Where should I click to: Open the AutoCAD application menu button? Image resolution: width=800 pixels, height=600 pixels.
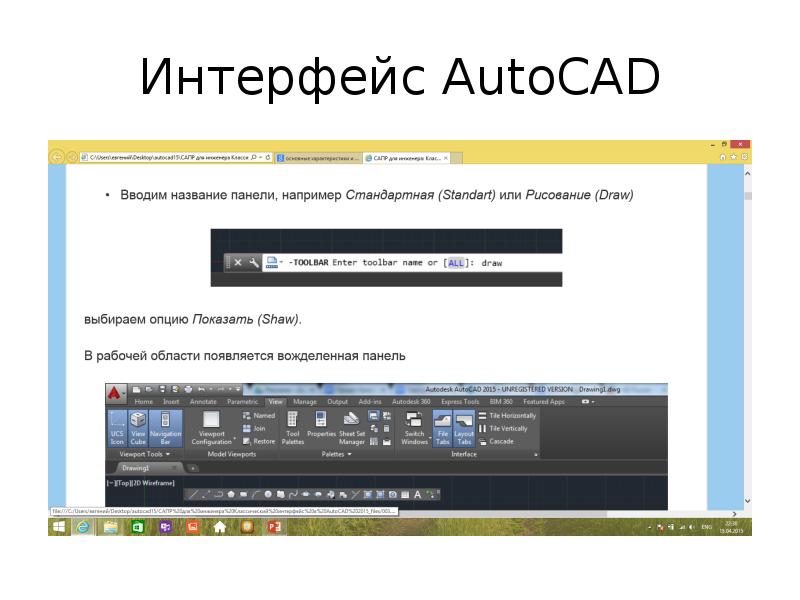(x=115, y=393)
